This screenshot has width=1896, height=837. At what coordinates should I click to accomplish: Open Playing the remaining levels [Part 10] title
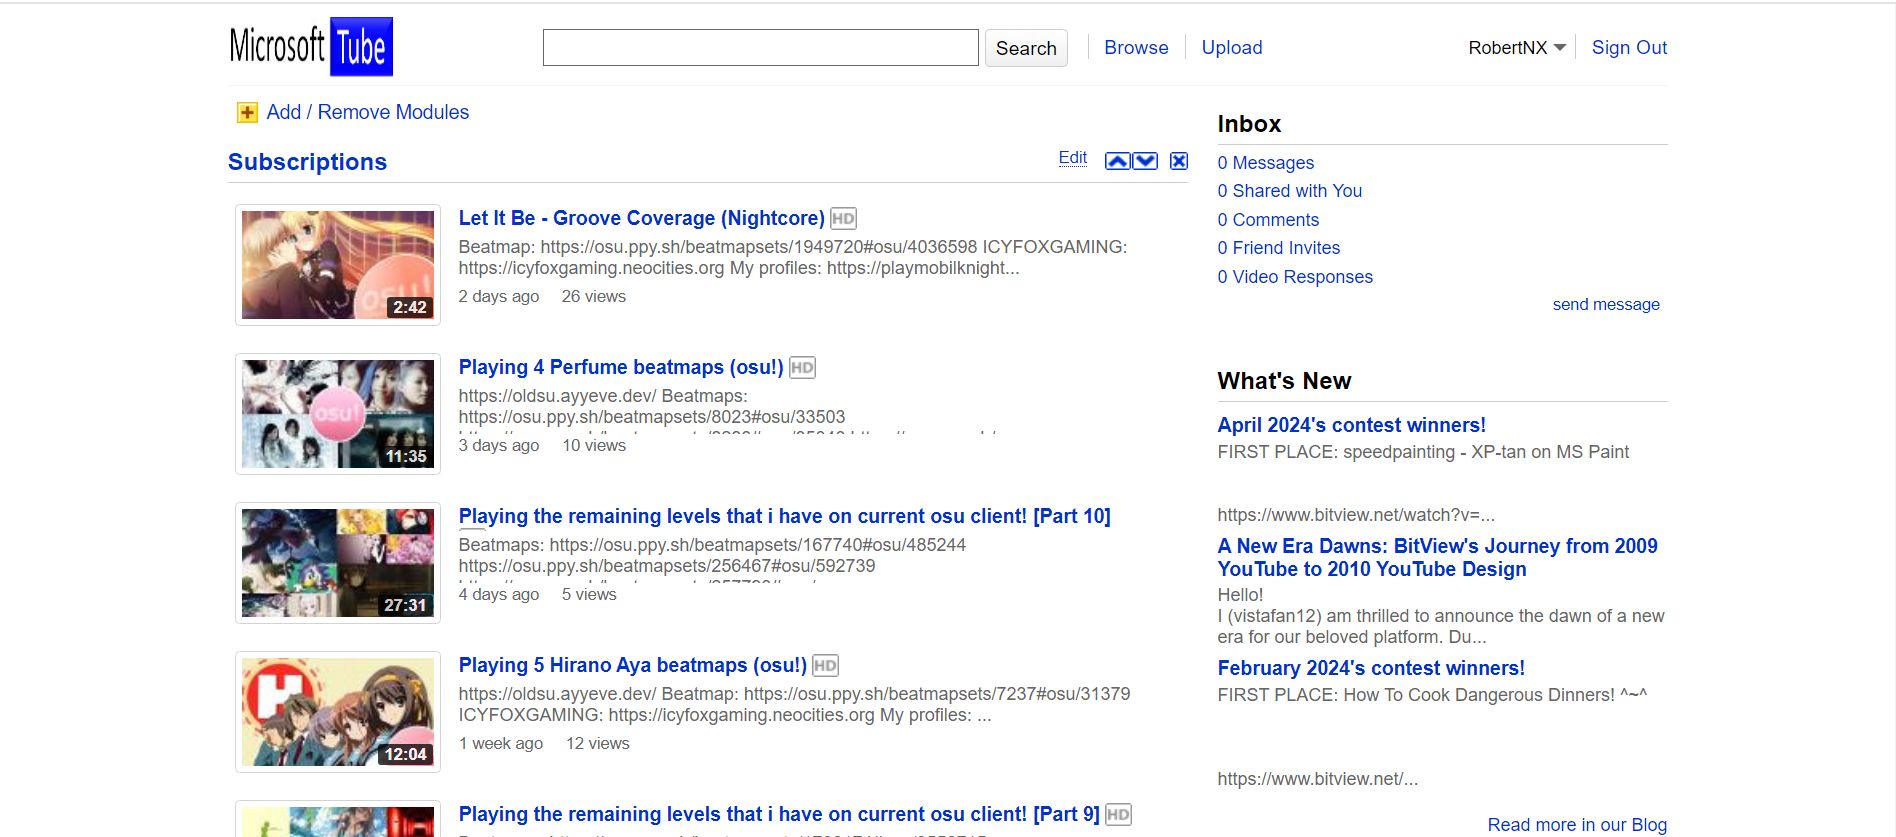click(x=784, y=516)
